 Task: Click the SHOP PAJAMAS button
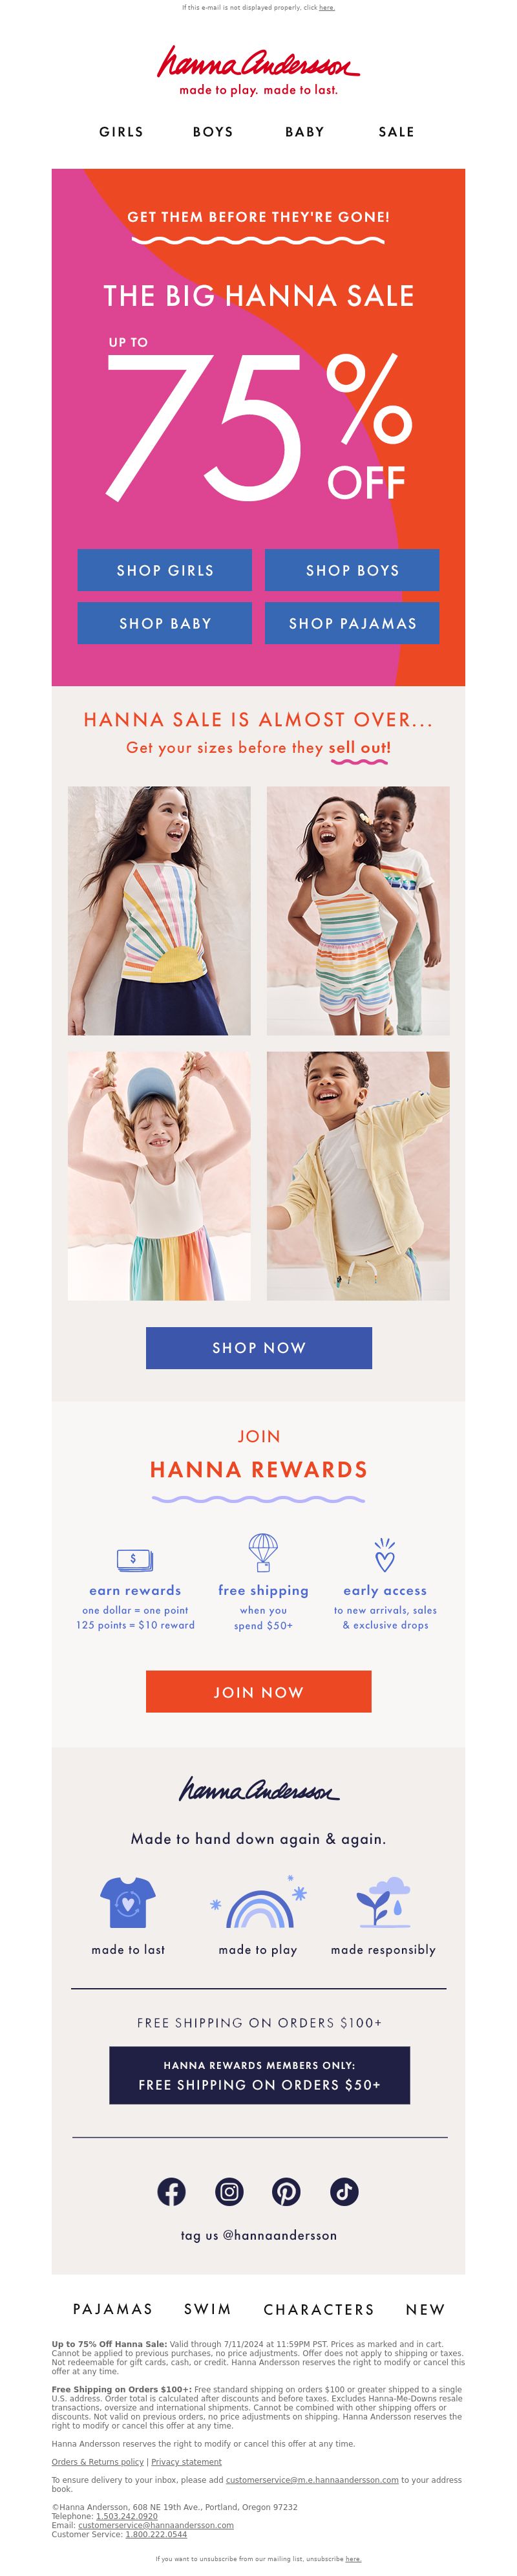tap(352, 623)
